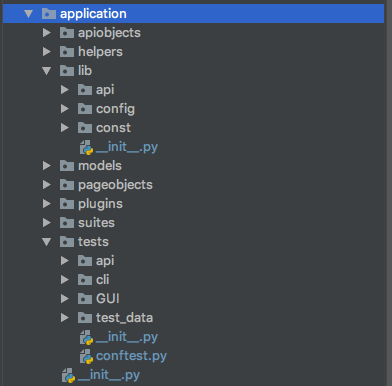Expand the config folder arrow
Viewport: 392px width, 386px height.
pos(65,109)
